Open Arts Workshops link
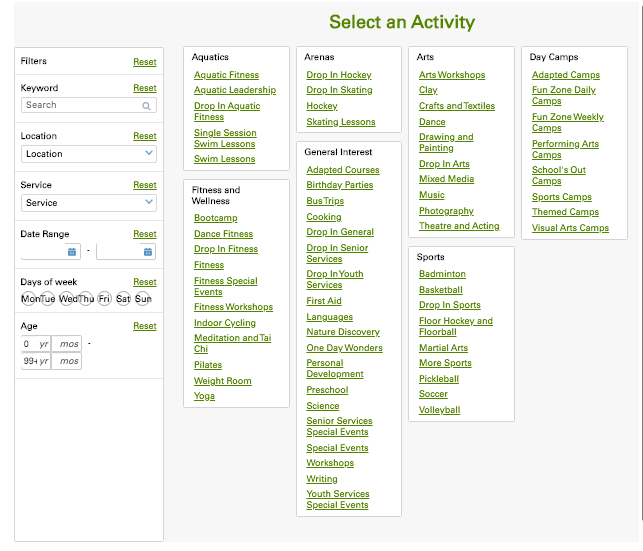The image size is (643, 551). click(452, 75)
